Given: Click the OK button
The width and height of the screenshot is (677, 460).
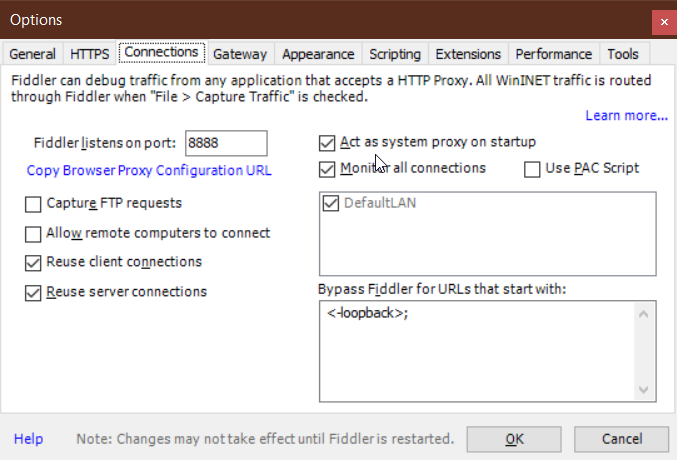Looking at the screenshot, I should pyautogui.click(x=514, y=439).
